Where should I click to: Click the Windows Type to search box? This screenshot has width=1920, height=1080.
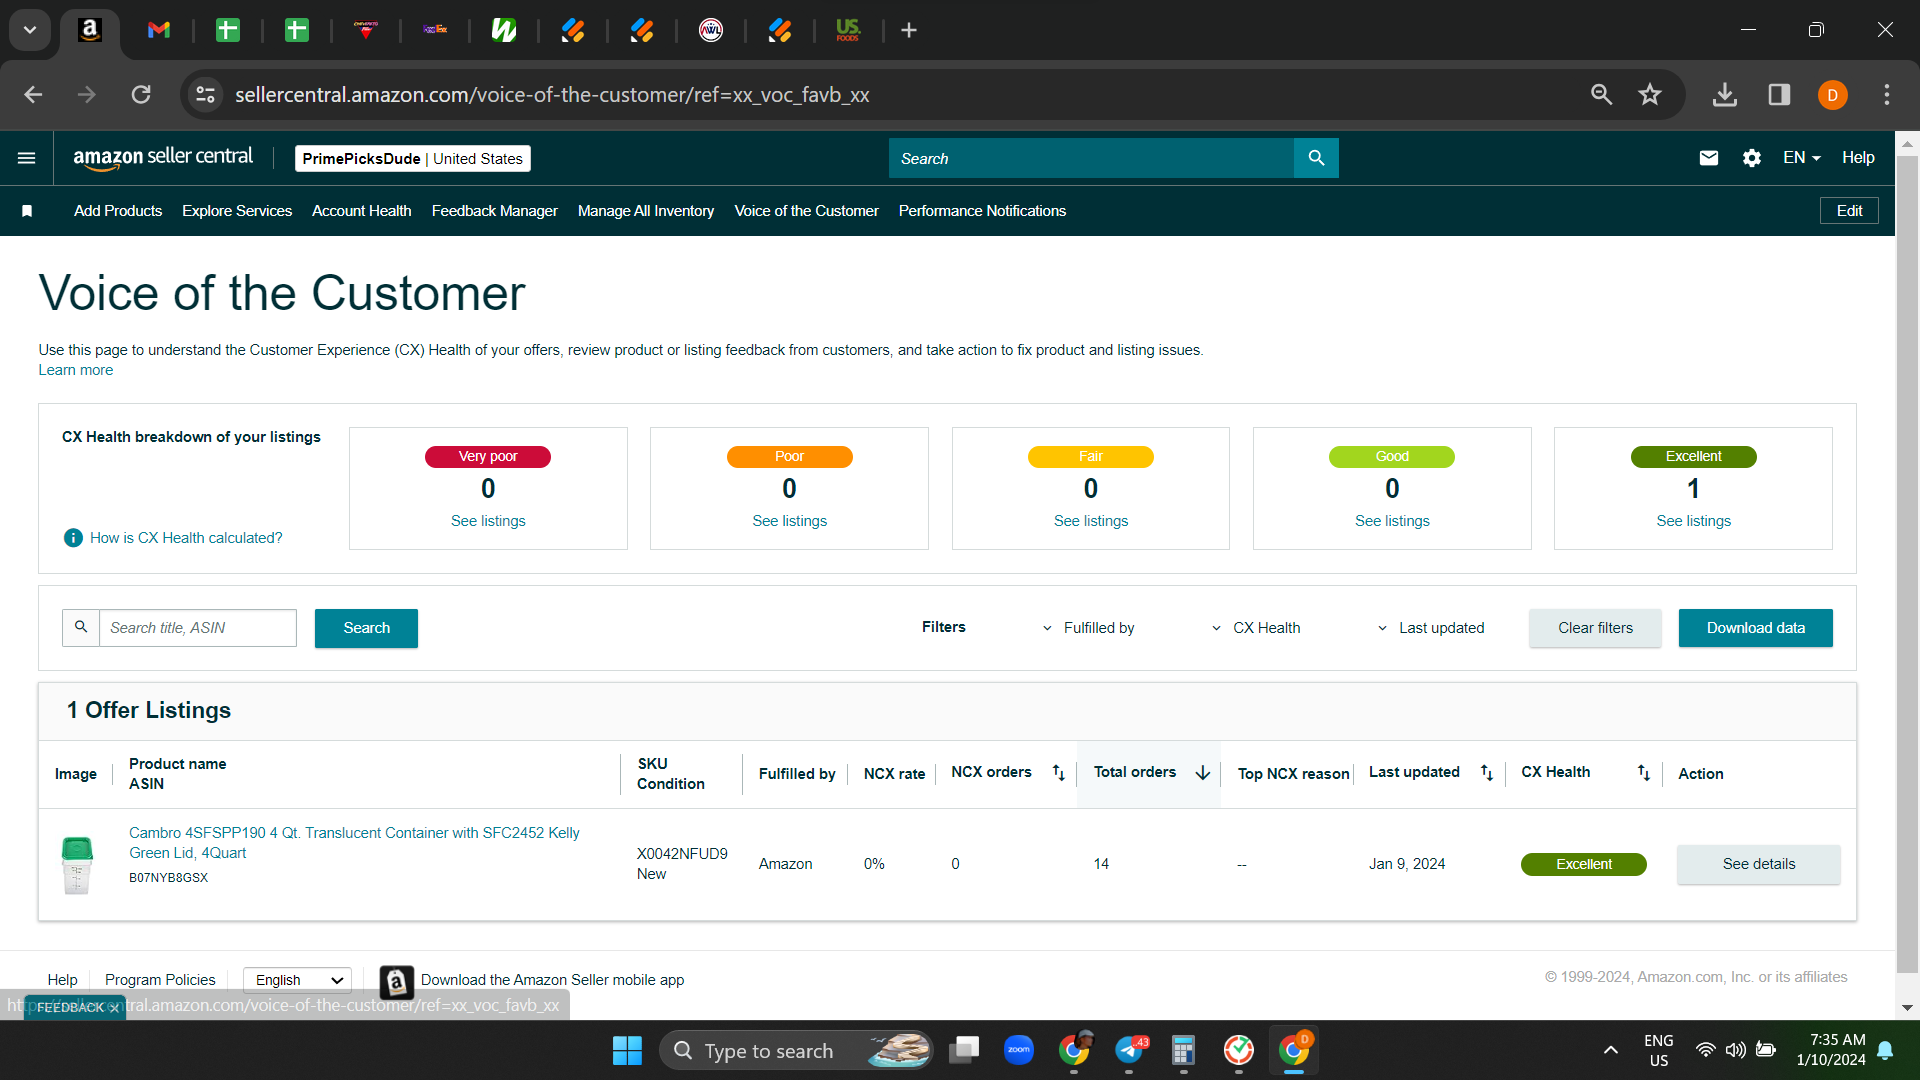click(796, 1051)
